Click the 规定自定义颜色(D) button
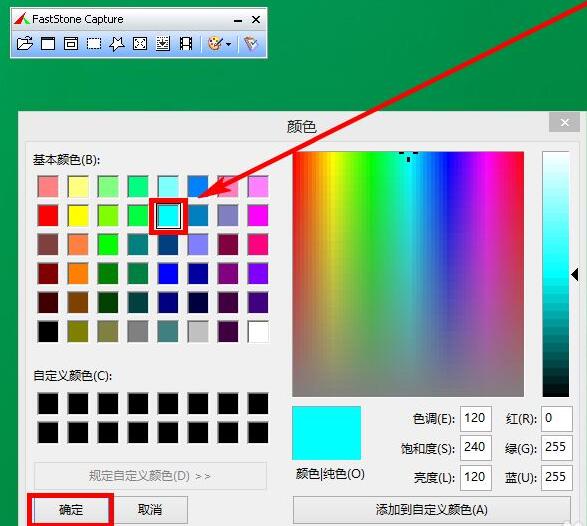The image size is (587, 526). tap(150, 476)
